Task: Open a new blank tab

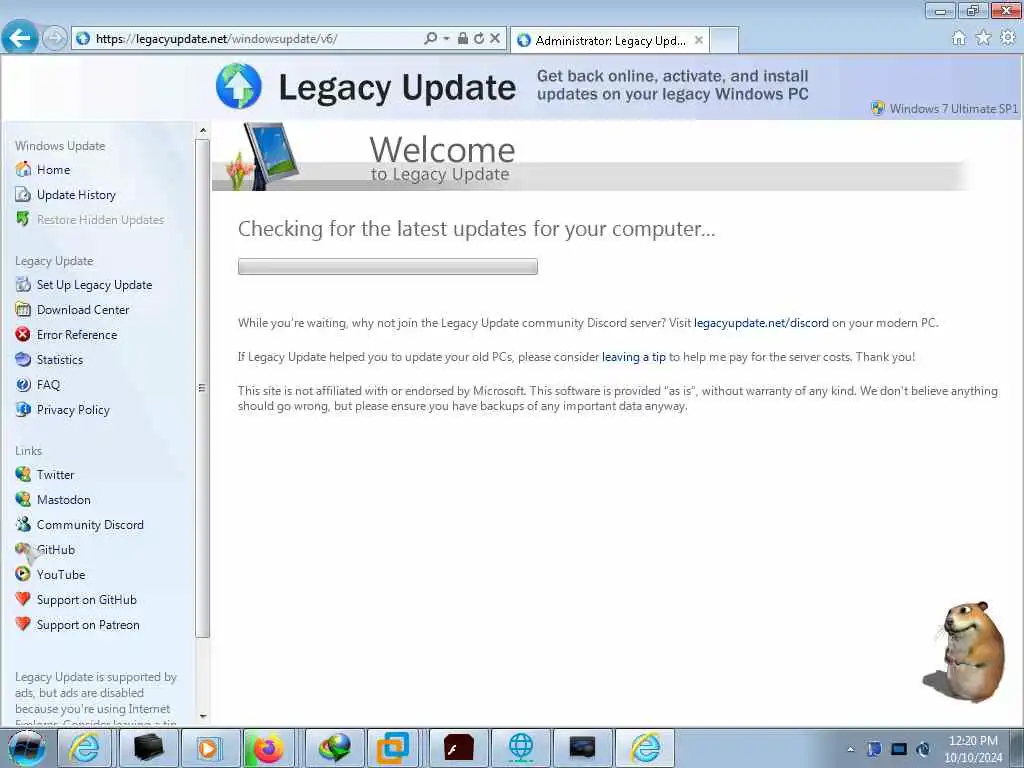Action: click(x=724, y=40)
